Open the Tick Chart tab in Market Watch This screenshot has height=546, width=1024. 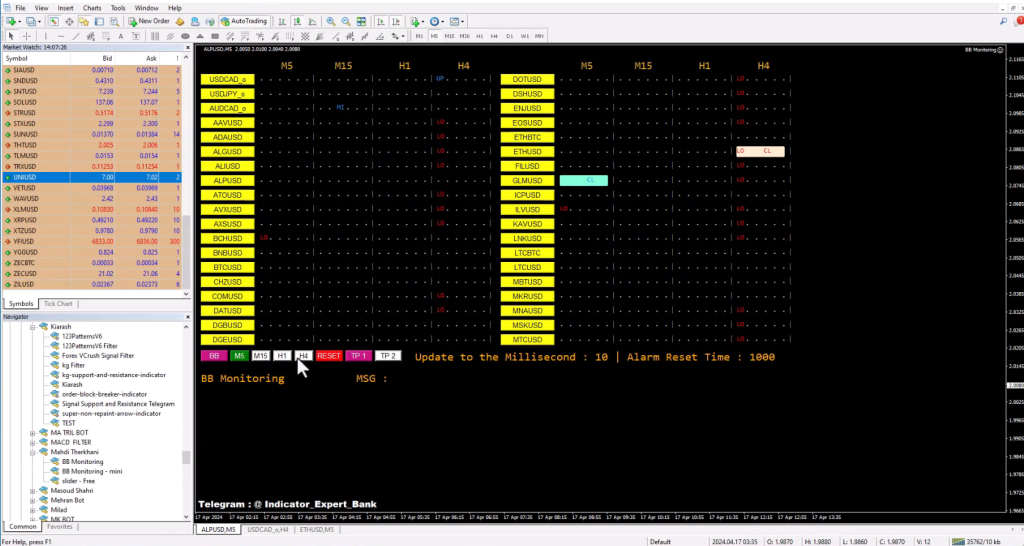point(58,304)
